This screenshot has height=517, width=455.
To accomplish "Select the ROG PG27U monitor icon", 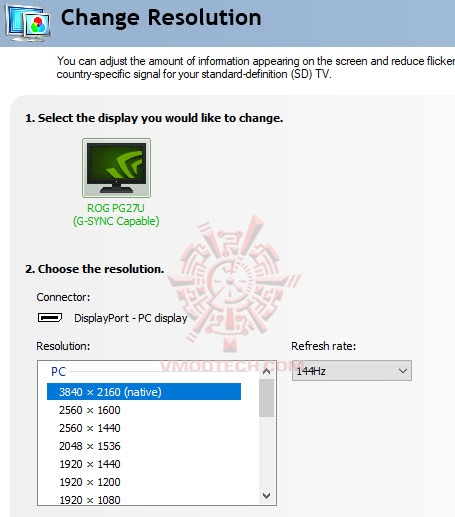I will pos(116,168).
